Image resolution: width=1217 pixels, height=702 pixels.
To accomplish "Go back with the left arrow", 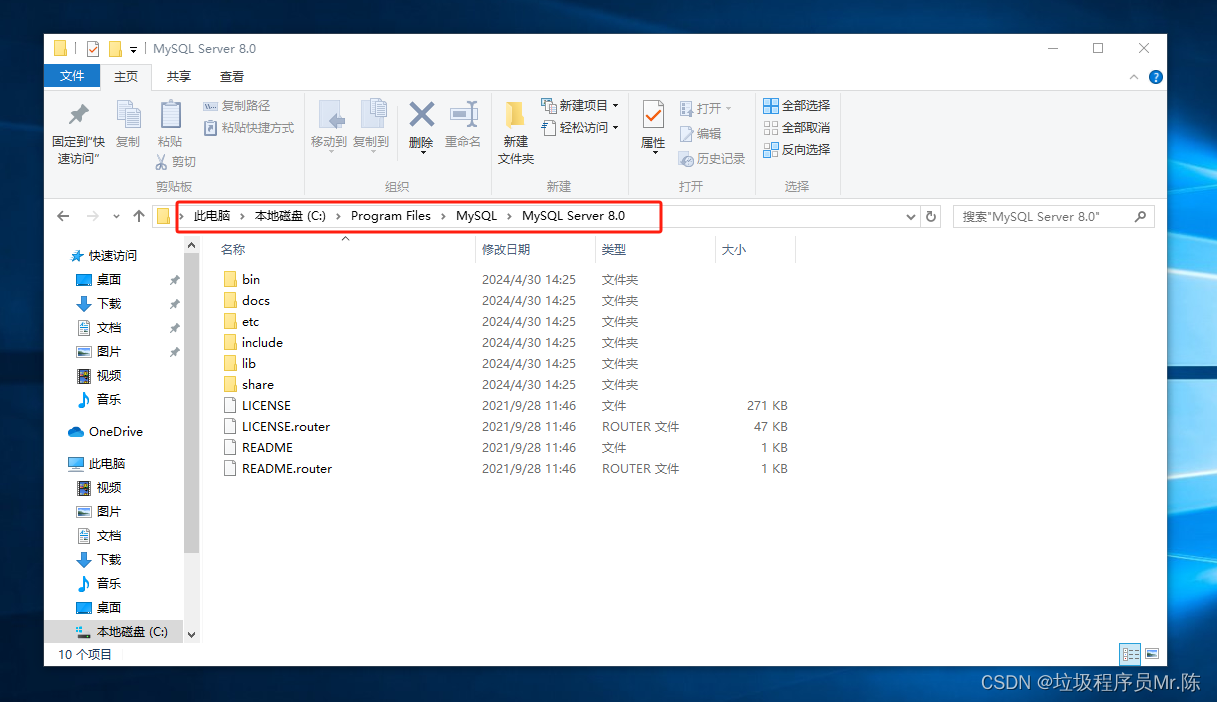I will pyautogui.click(x=63, y=216).
